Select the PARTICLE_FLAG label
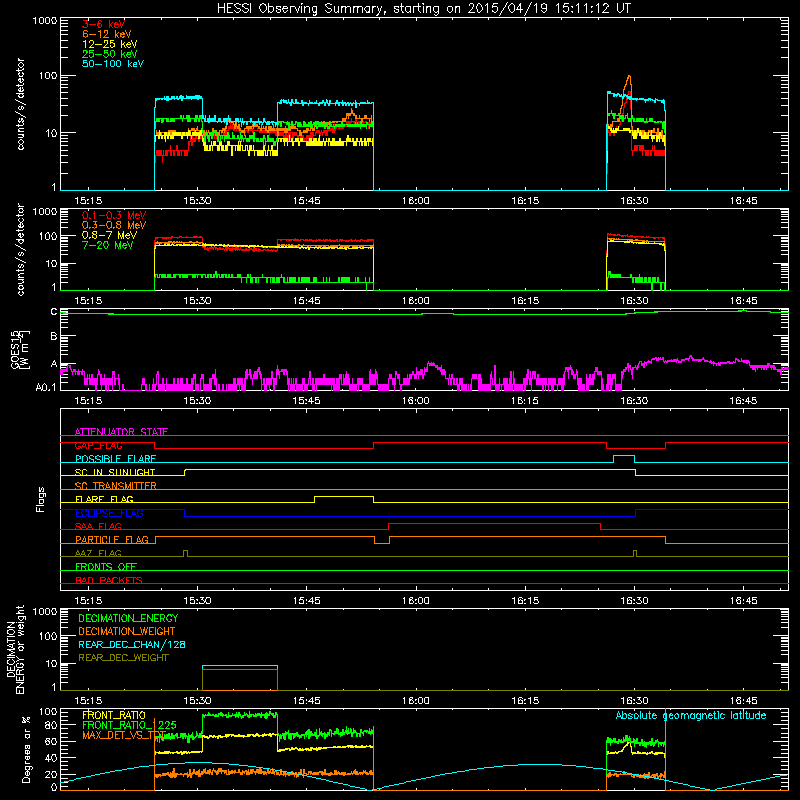This screenshot has height=800, width=800. tap(112, 539)
